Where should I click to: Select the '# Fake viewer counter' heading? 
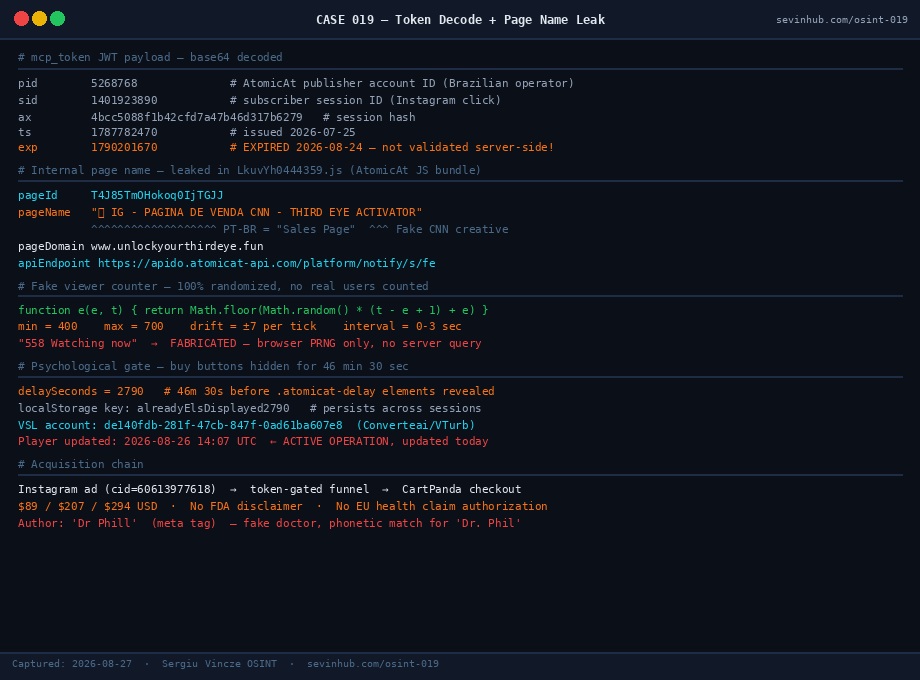click(223, 286)
